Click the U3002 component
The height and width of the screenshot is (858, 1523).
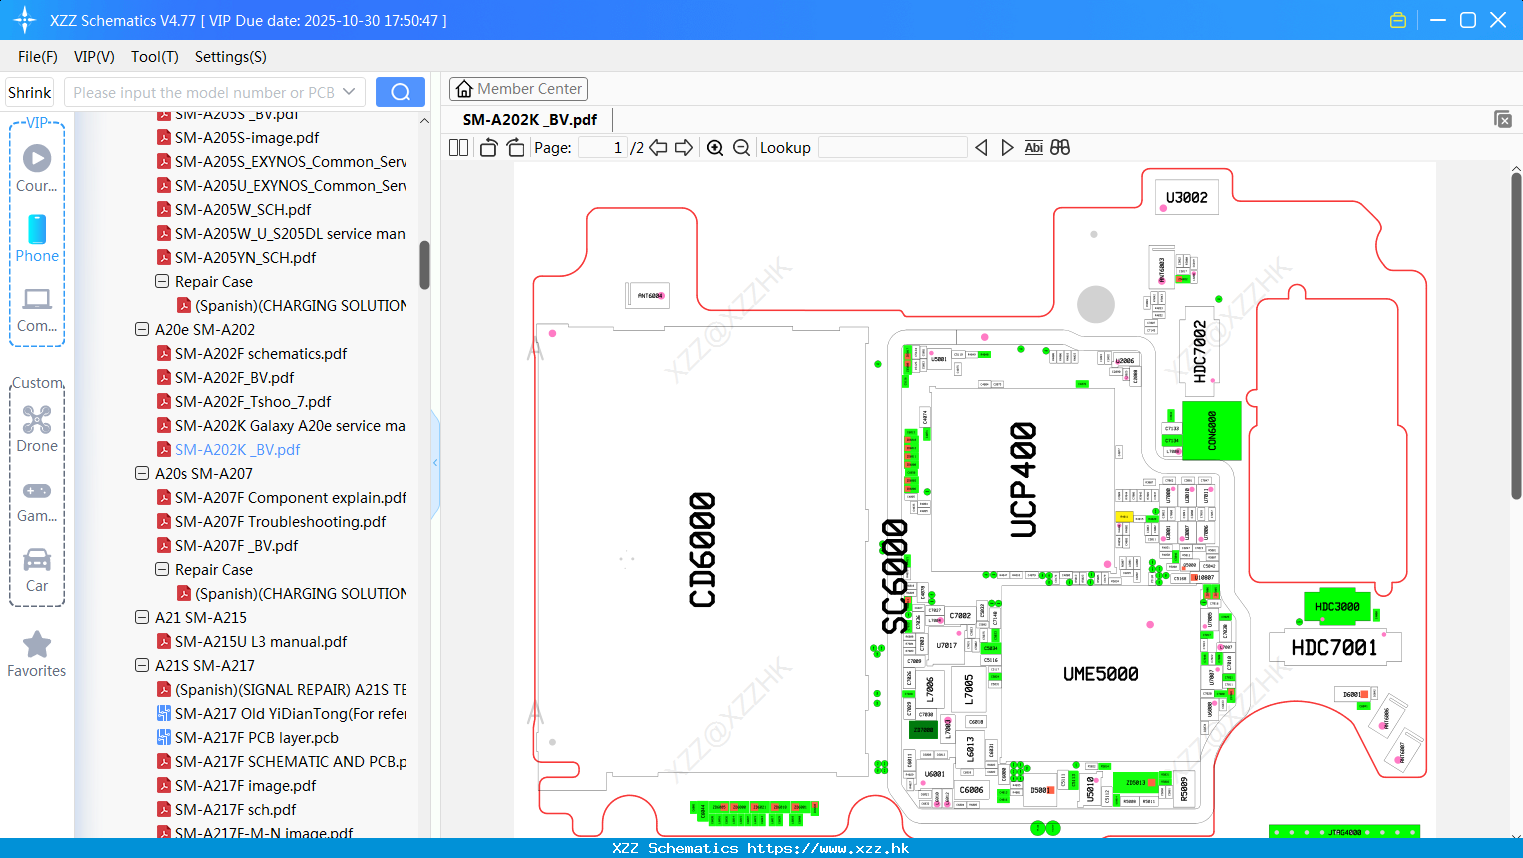pos(1186,197)
